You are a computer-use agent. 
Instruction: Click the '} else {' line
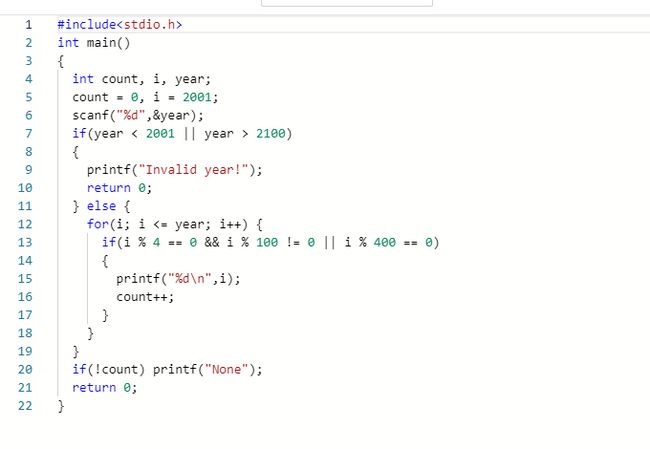[101, 206]
